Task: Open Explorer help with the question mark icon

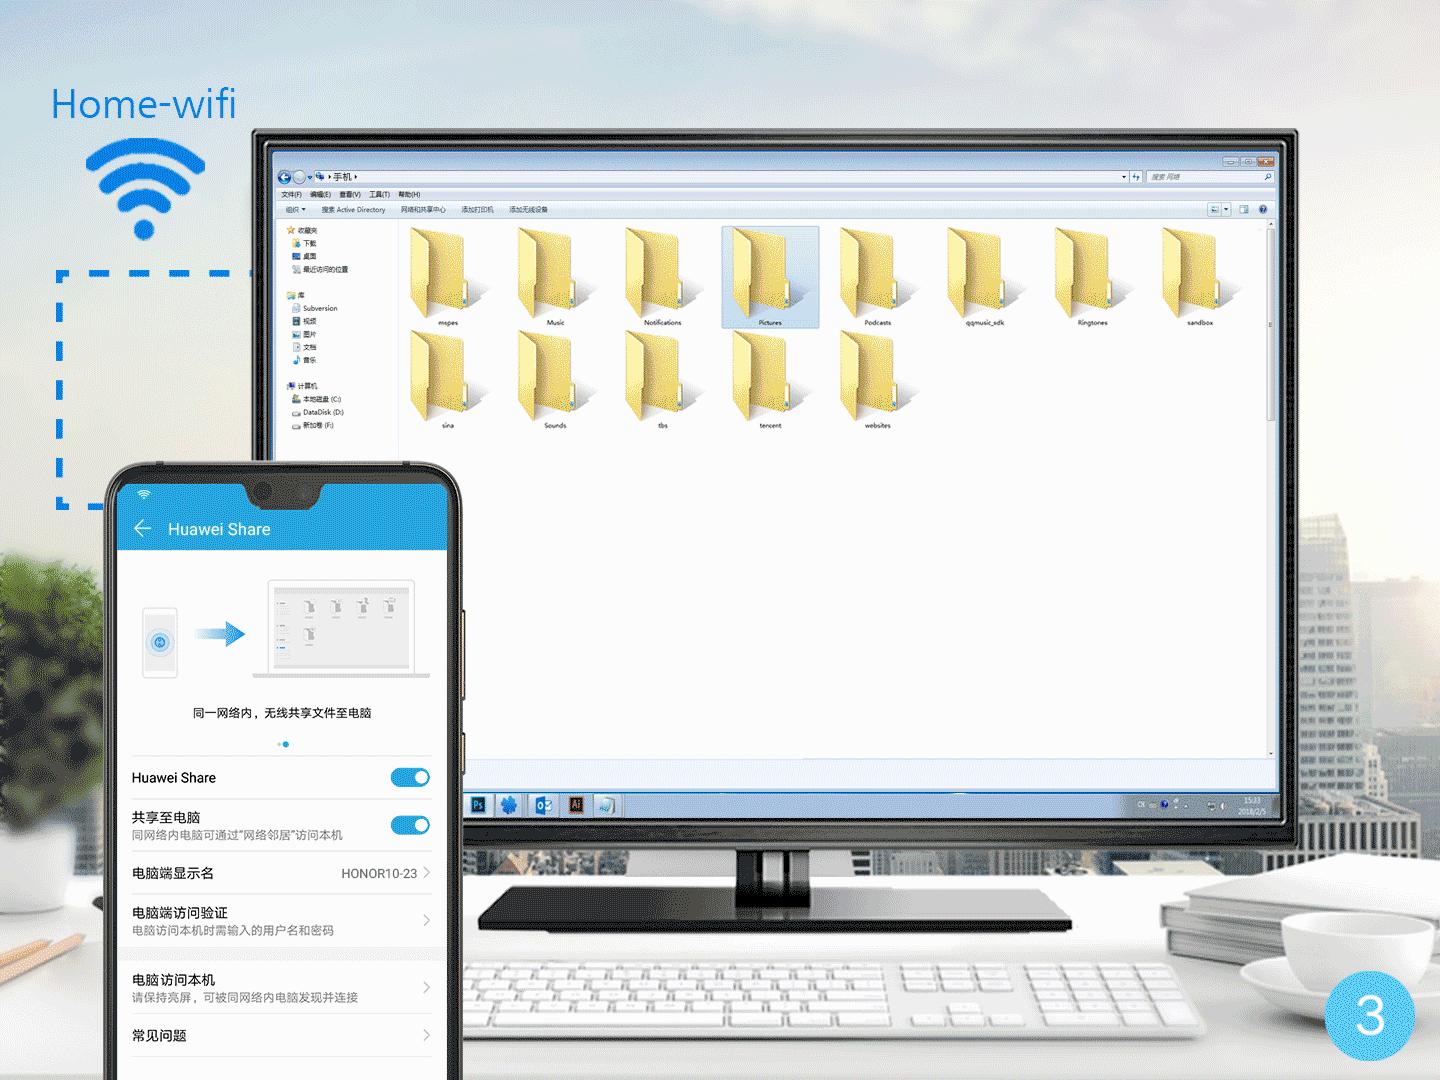Action: [1263, 209]
